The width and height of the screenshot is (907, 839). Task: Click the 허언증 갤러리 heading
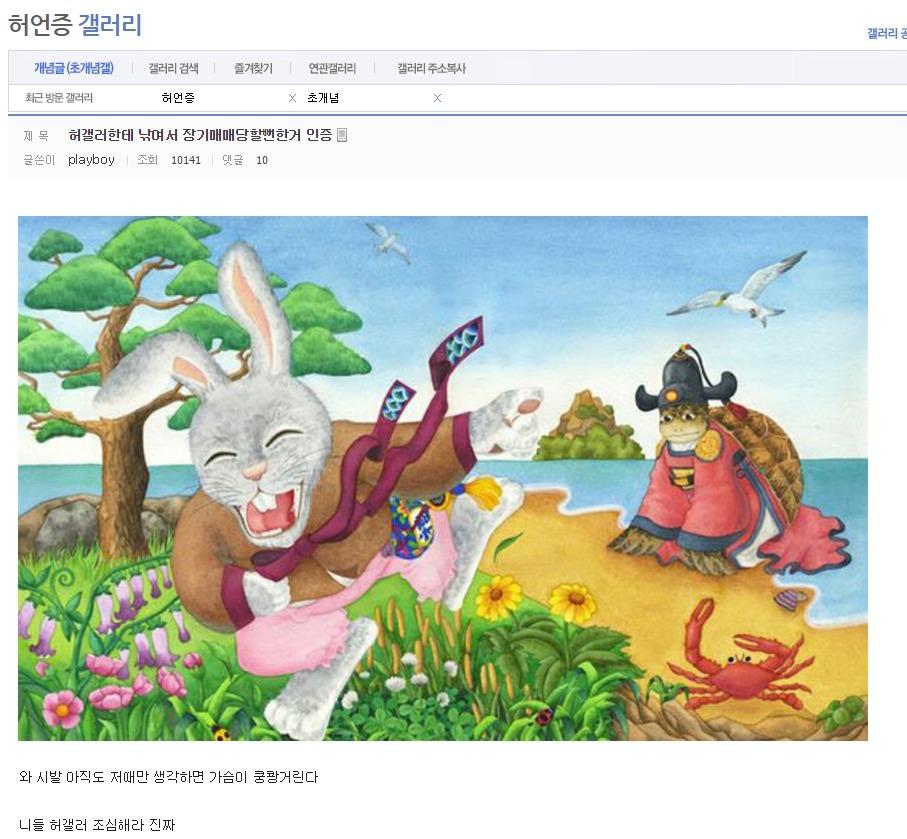(x=75, y=25)
